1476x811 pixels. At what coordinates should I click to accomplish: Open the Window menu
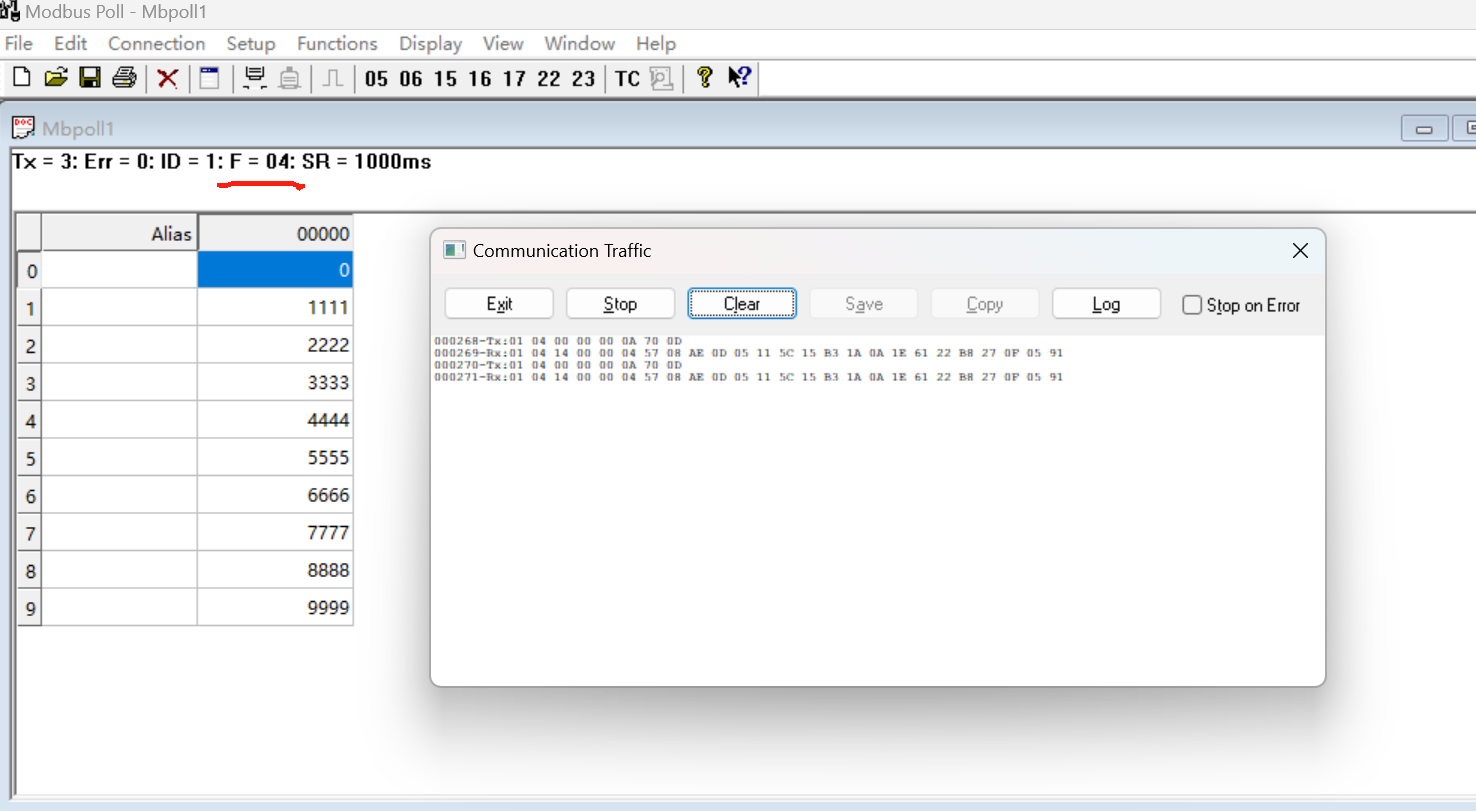pyautogui.click(x=579, y=44)
